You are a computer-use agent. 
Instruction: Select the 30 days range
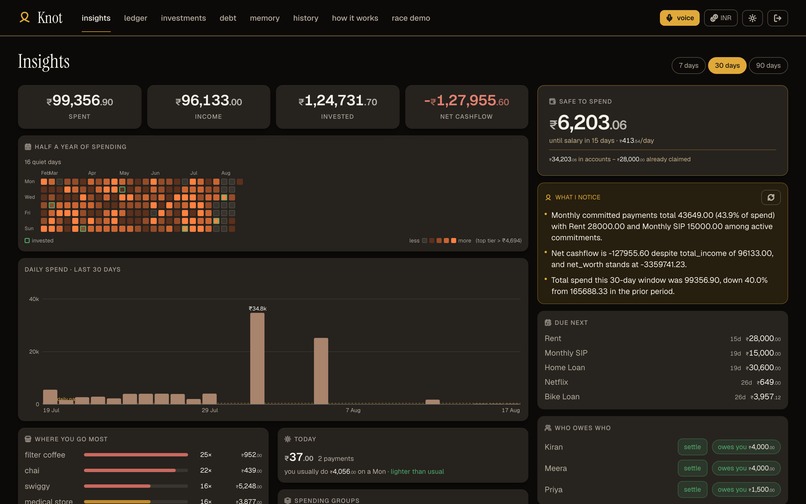click(x=727, y=65)
